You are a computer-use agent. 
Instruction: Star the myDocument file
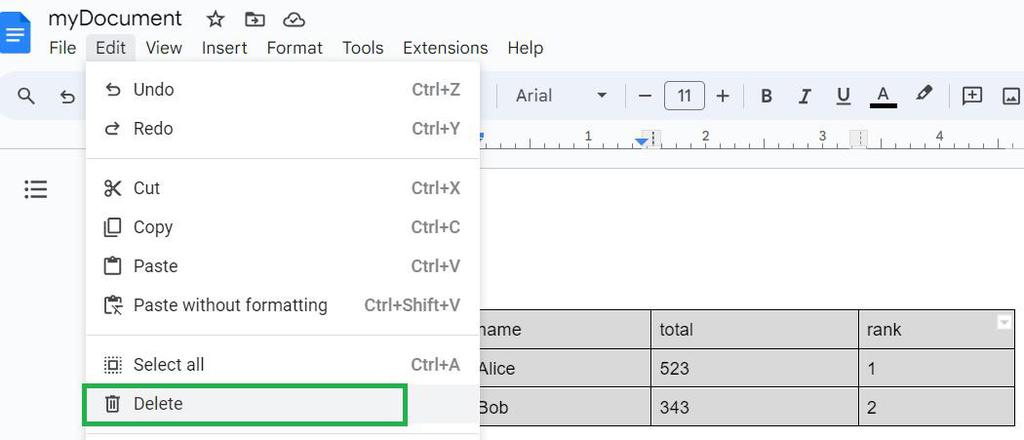pos(215,19)
